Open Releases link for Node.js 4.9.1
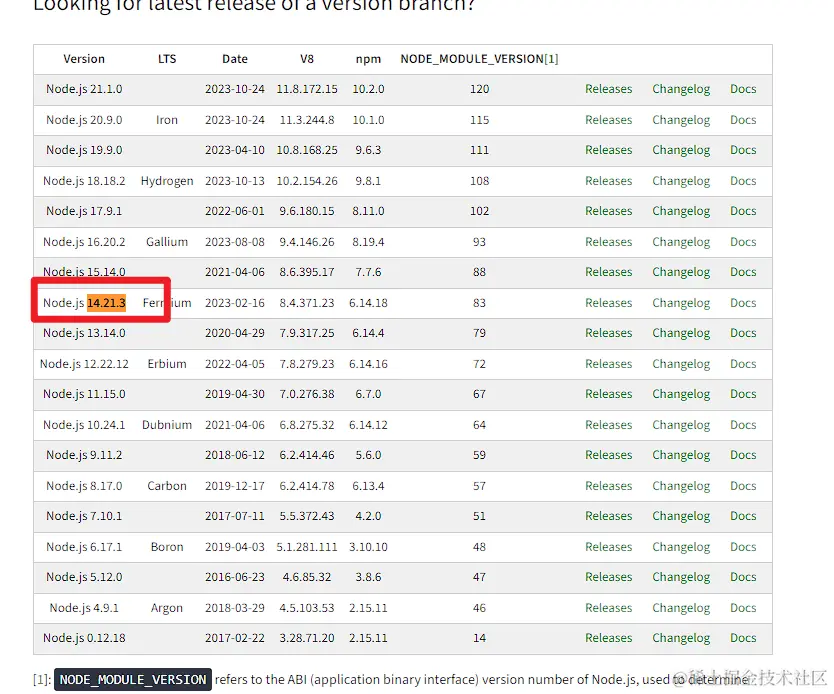The image size is (834, 694). pos(608,608)
